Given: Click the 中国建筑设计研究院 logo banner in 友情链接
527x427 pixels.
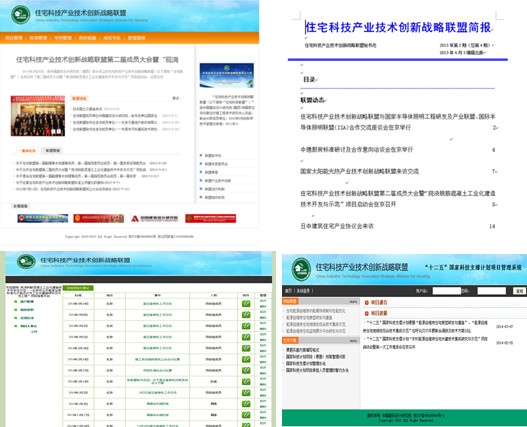Looking at the screenshot, I should [x=155, y=219].
